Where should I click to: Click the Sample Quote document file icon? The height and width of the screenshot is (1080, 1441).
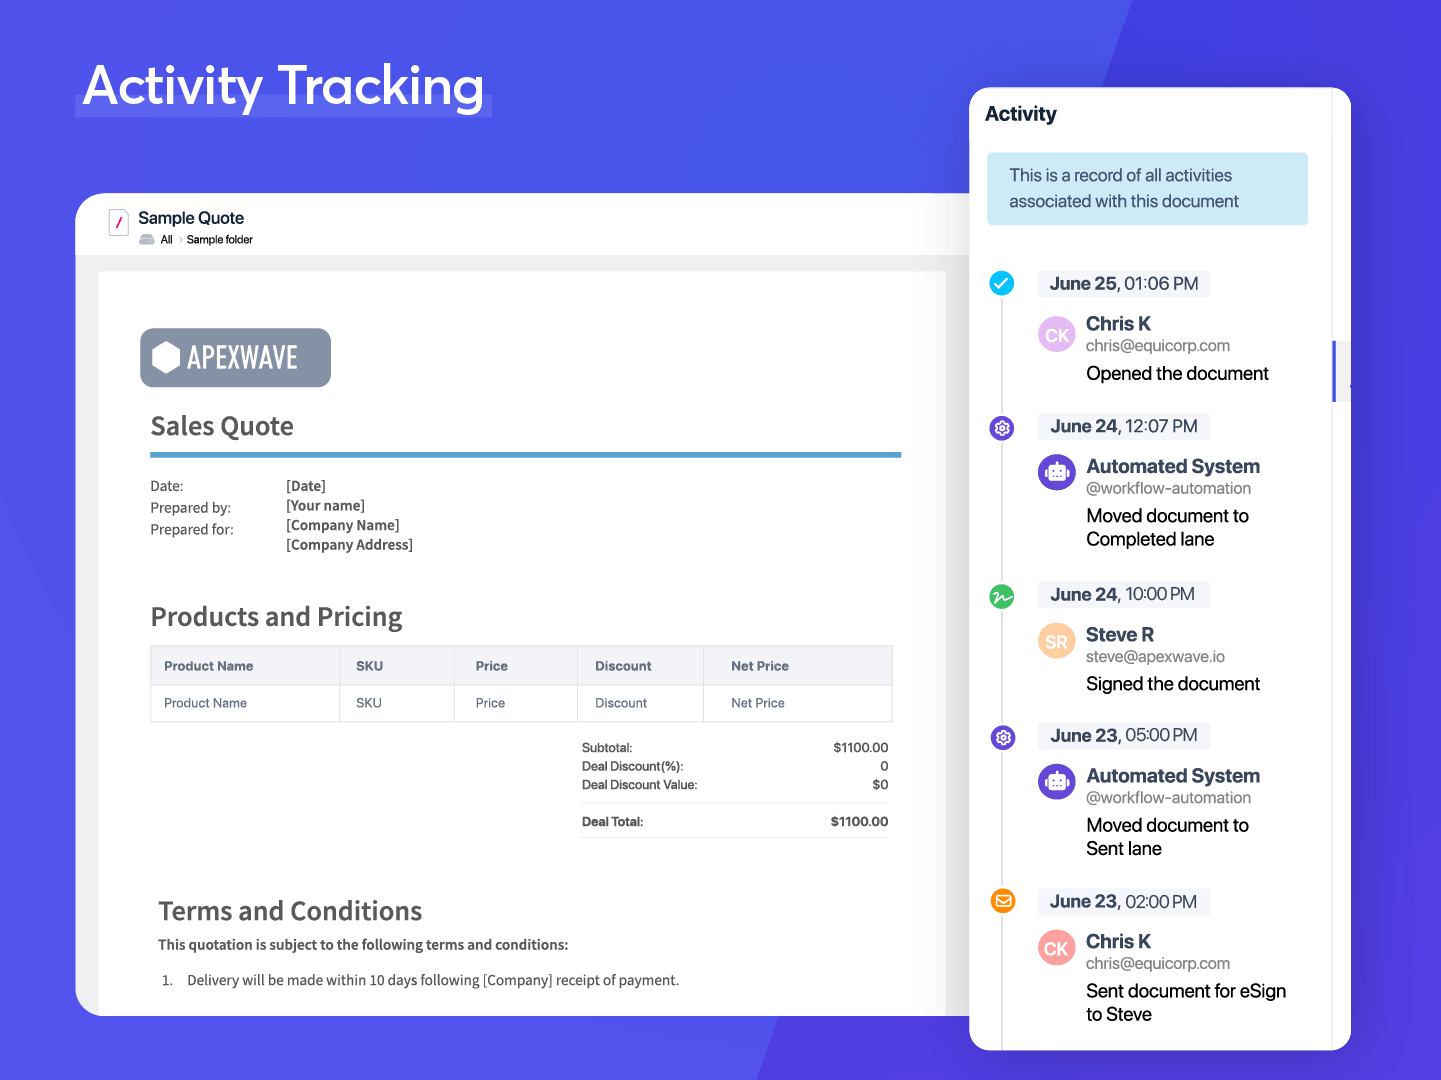click(x=119, y=222)
